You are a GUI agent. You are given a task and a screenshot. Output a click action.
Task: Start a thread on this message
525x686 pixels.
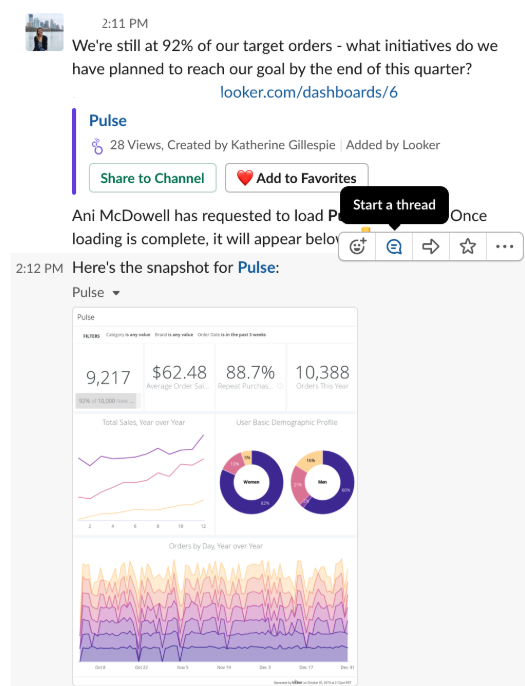(394, 246)
